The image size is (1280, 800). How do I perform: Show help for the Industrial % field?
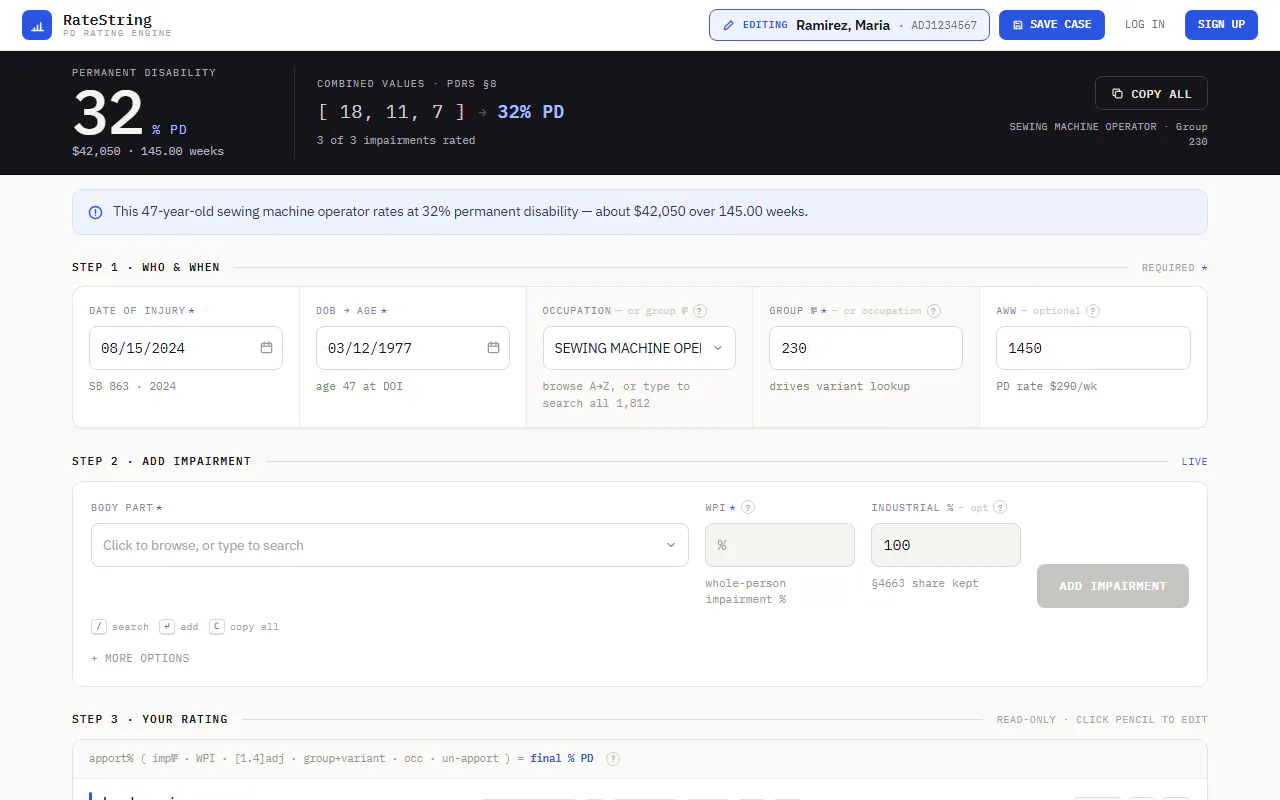(x=1000, y=508)
